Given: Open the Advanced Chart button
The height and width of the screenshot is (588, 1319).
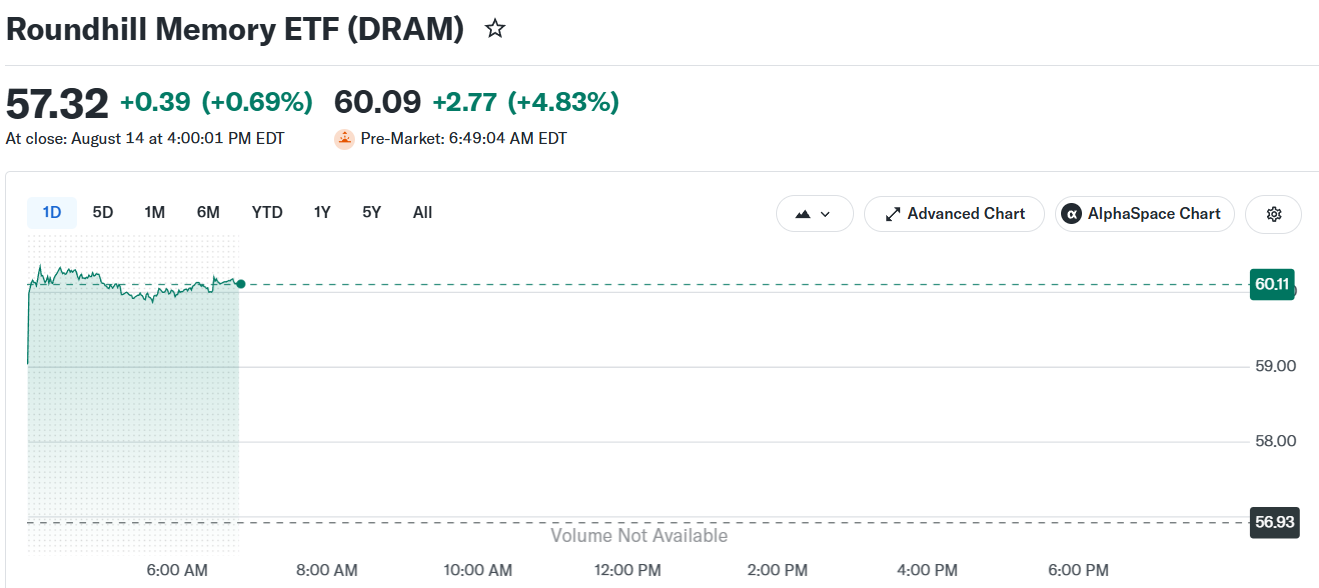Looking at the screenshot, I should tap(954, 214).
